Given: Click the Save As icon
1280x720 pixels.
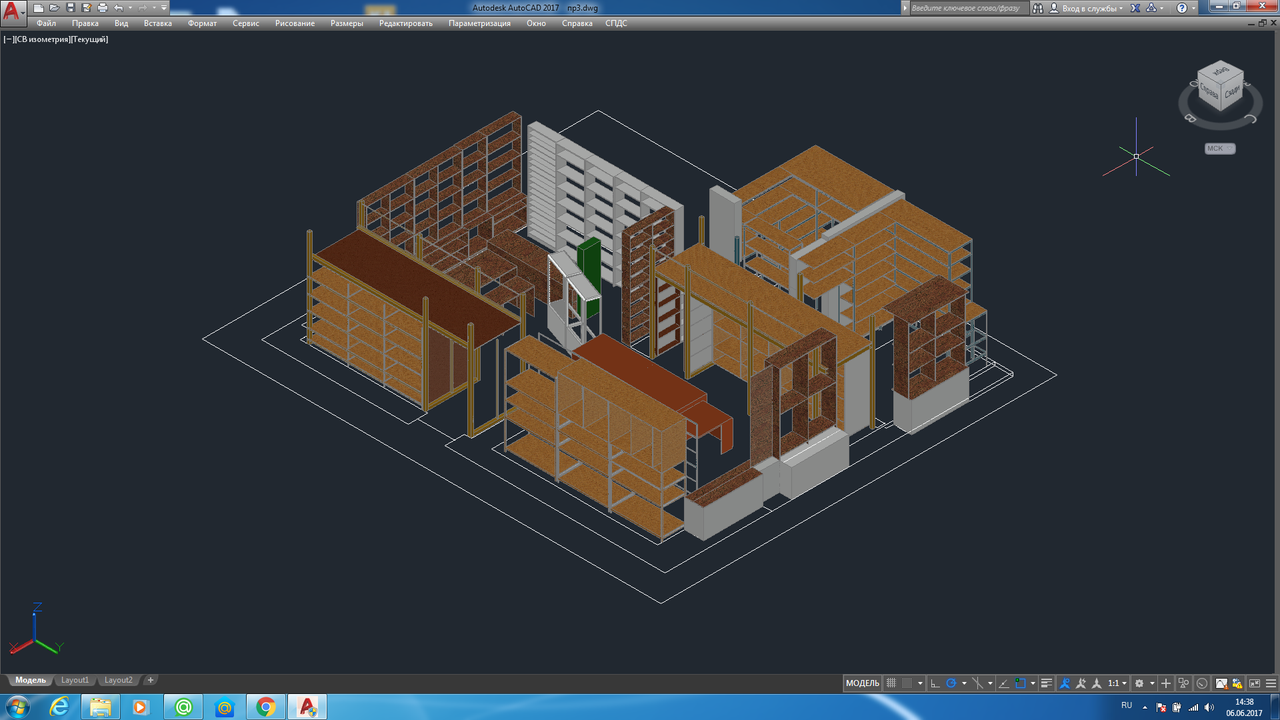Looking at the screenshot, I should [86, 8].
